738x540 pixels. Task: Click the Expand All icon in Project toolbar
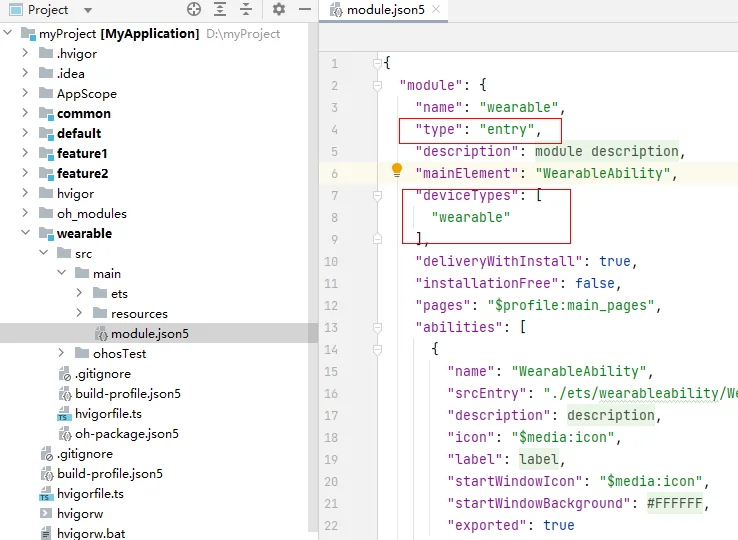click(220, 9)
